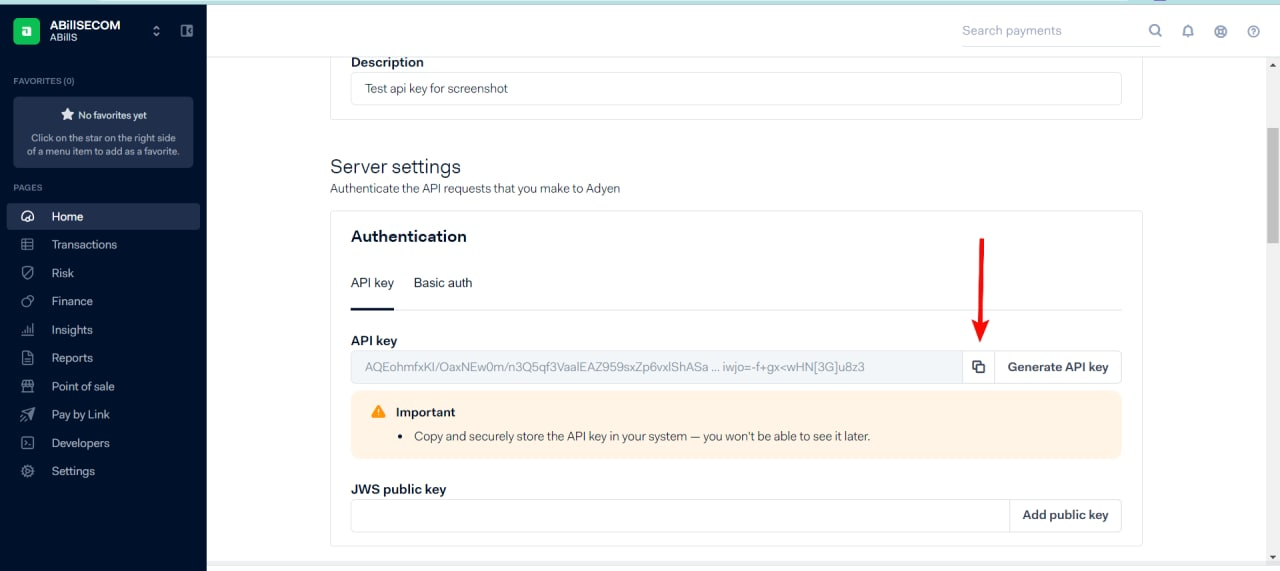Image resolution: width=1280 pixels, height=571 pixels.
Task: Click the JWS public key input field
Action: pos(680,515)
